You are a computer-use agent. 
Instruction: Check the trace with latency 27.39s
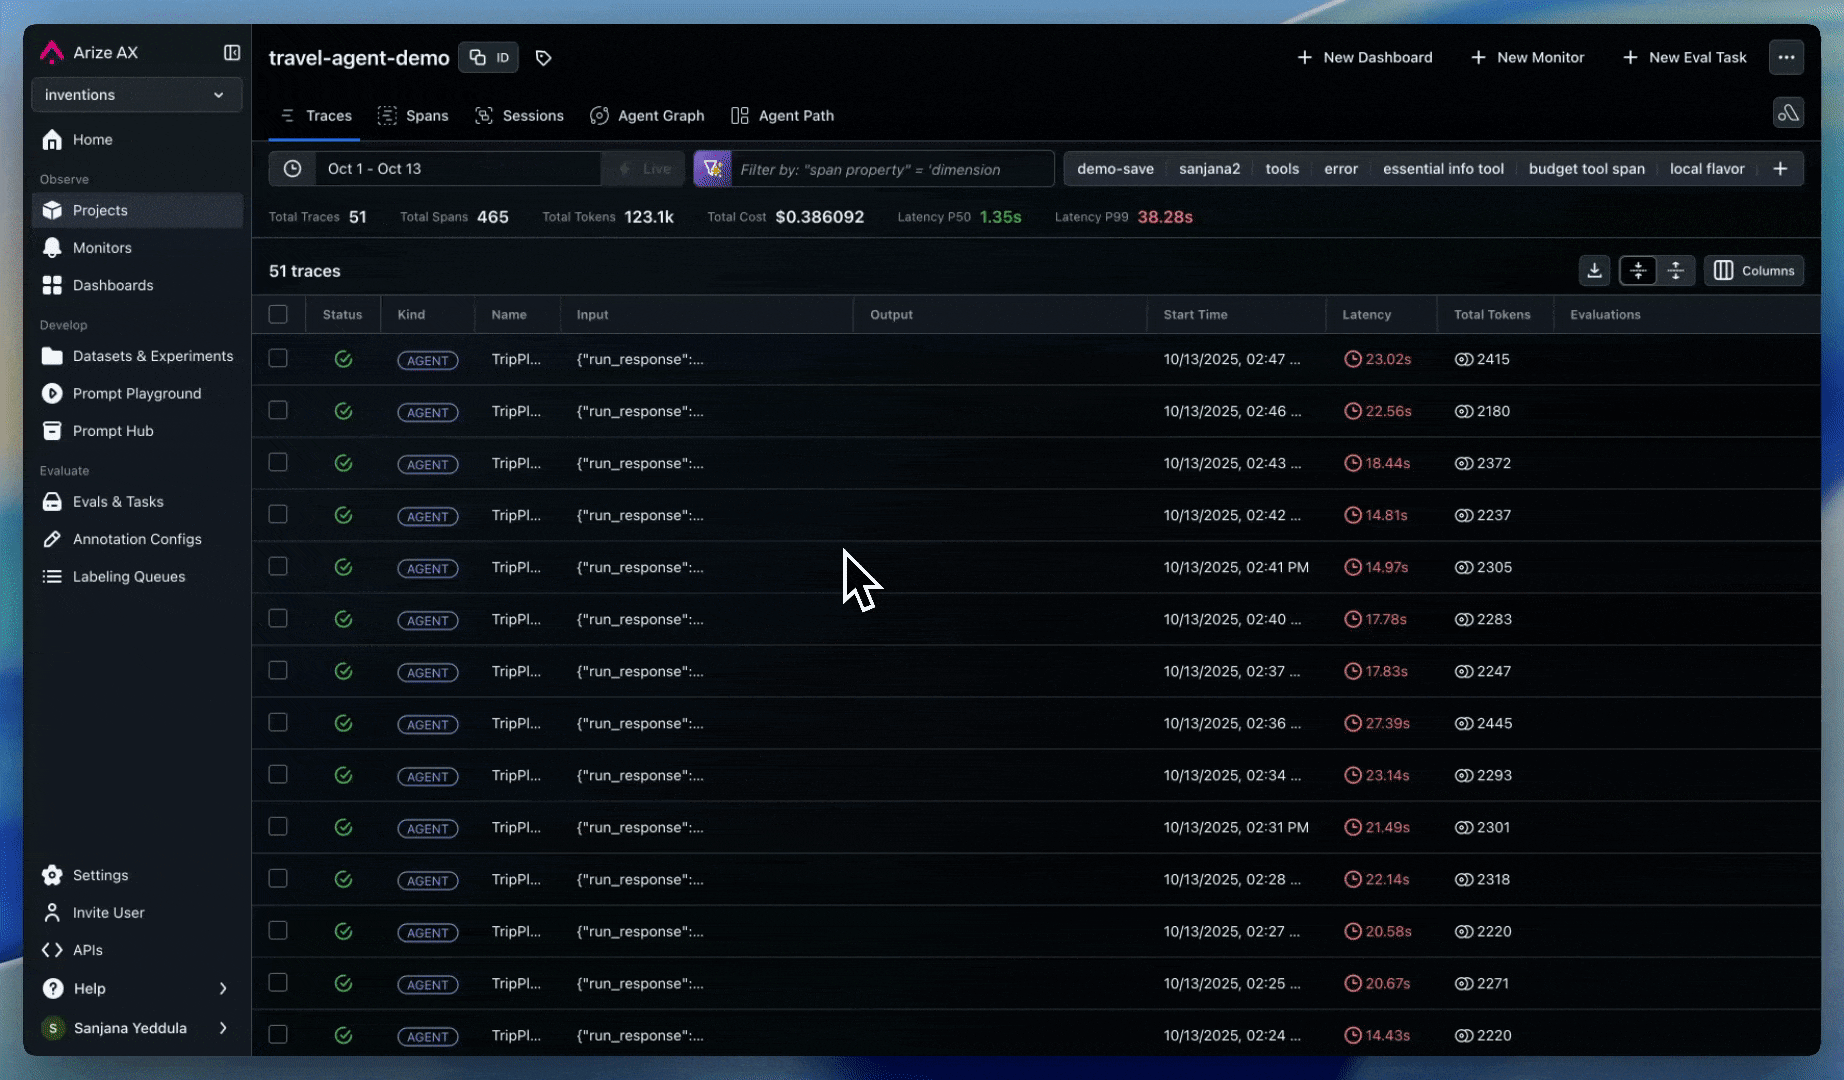pyautogui.click(x=278, y=722)
